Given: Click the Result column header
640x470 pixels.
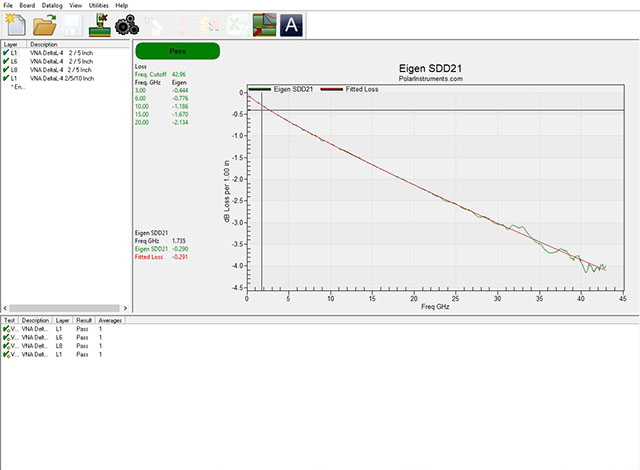Looking at the screenshot, I should pyautogui.click(x=83, y=320).
